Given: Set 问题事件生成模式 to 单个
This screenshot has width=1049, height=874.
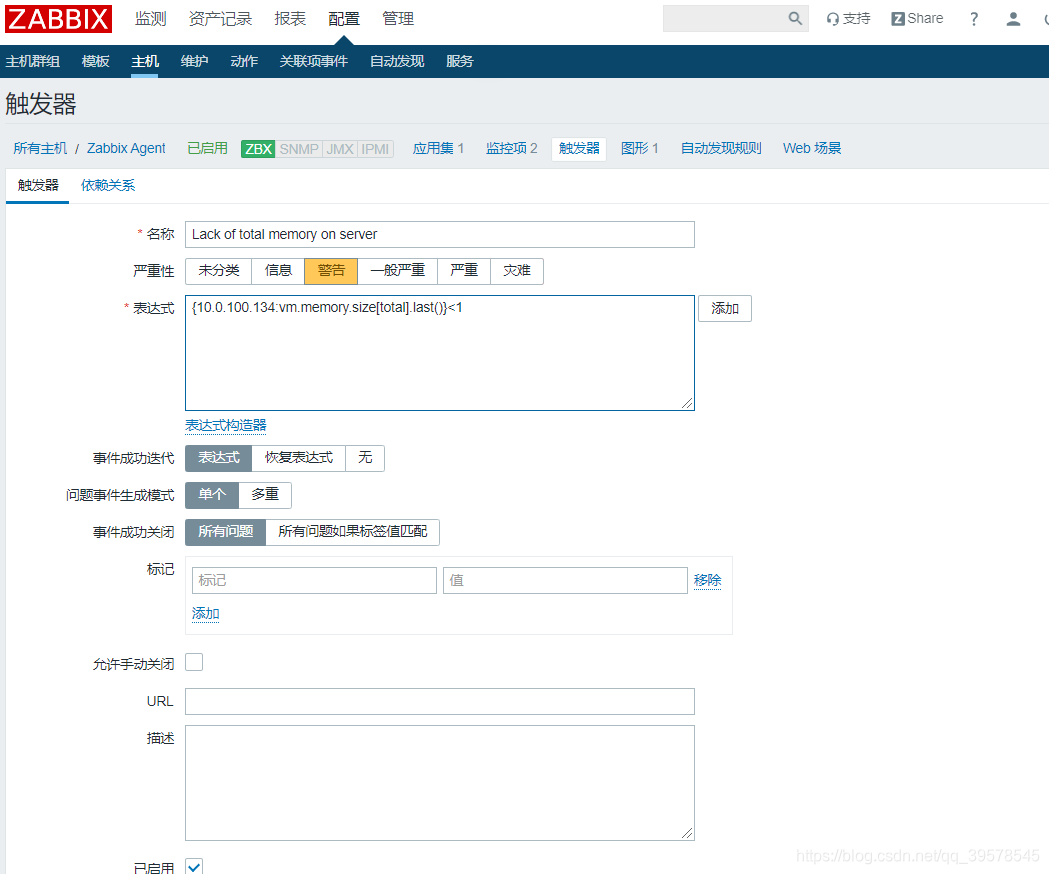Looking at the screenshot, I should [212, 495].
